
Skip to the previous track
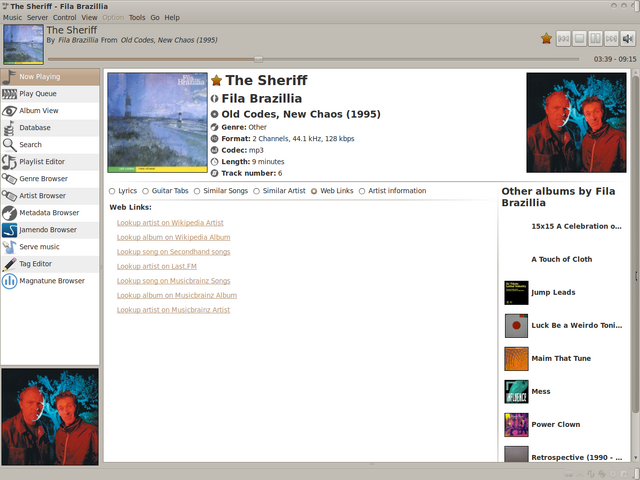(563, 39)
